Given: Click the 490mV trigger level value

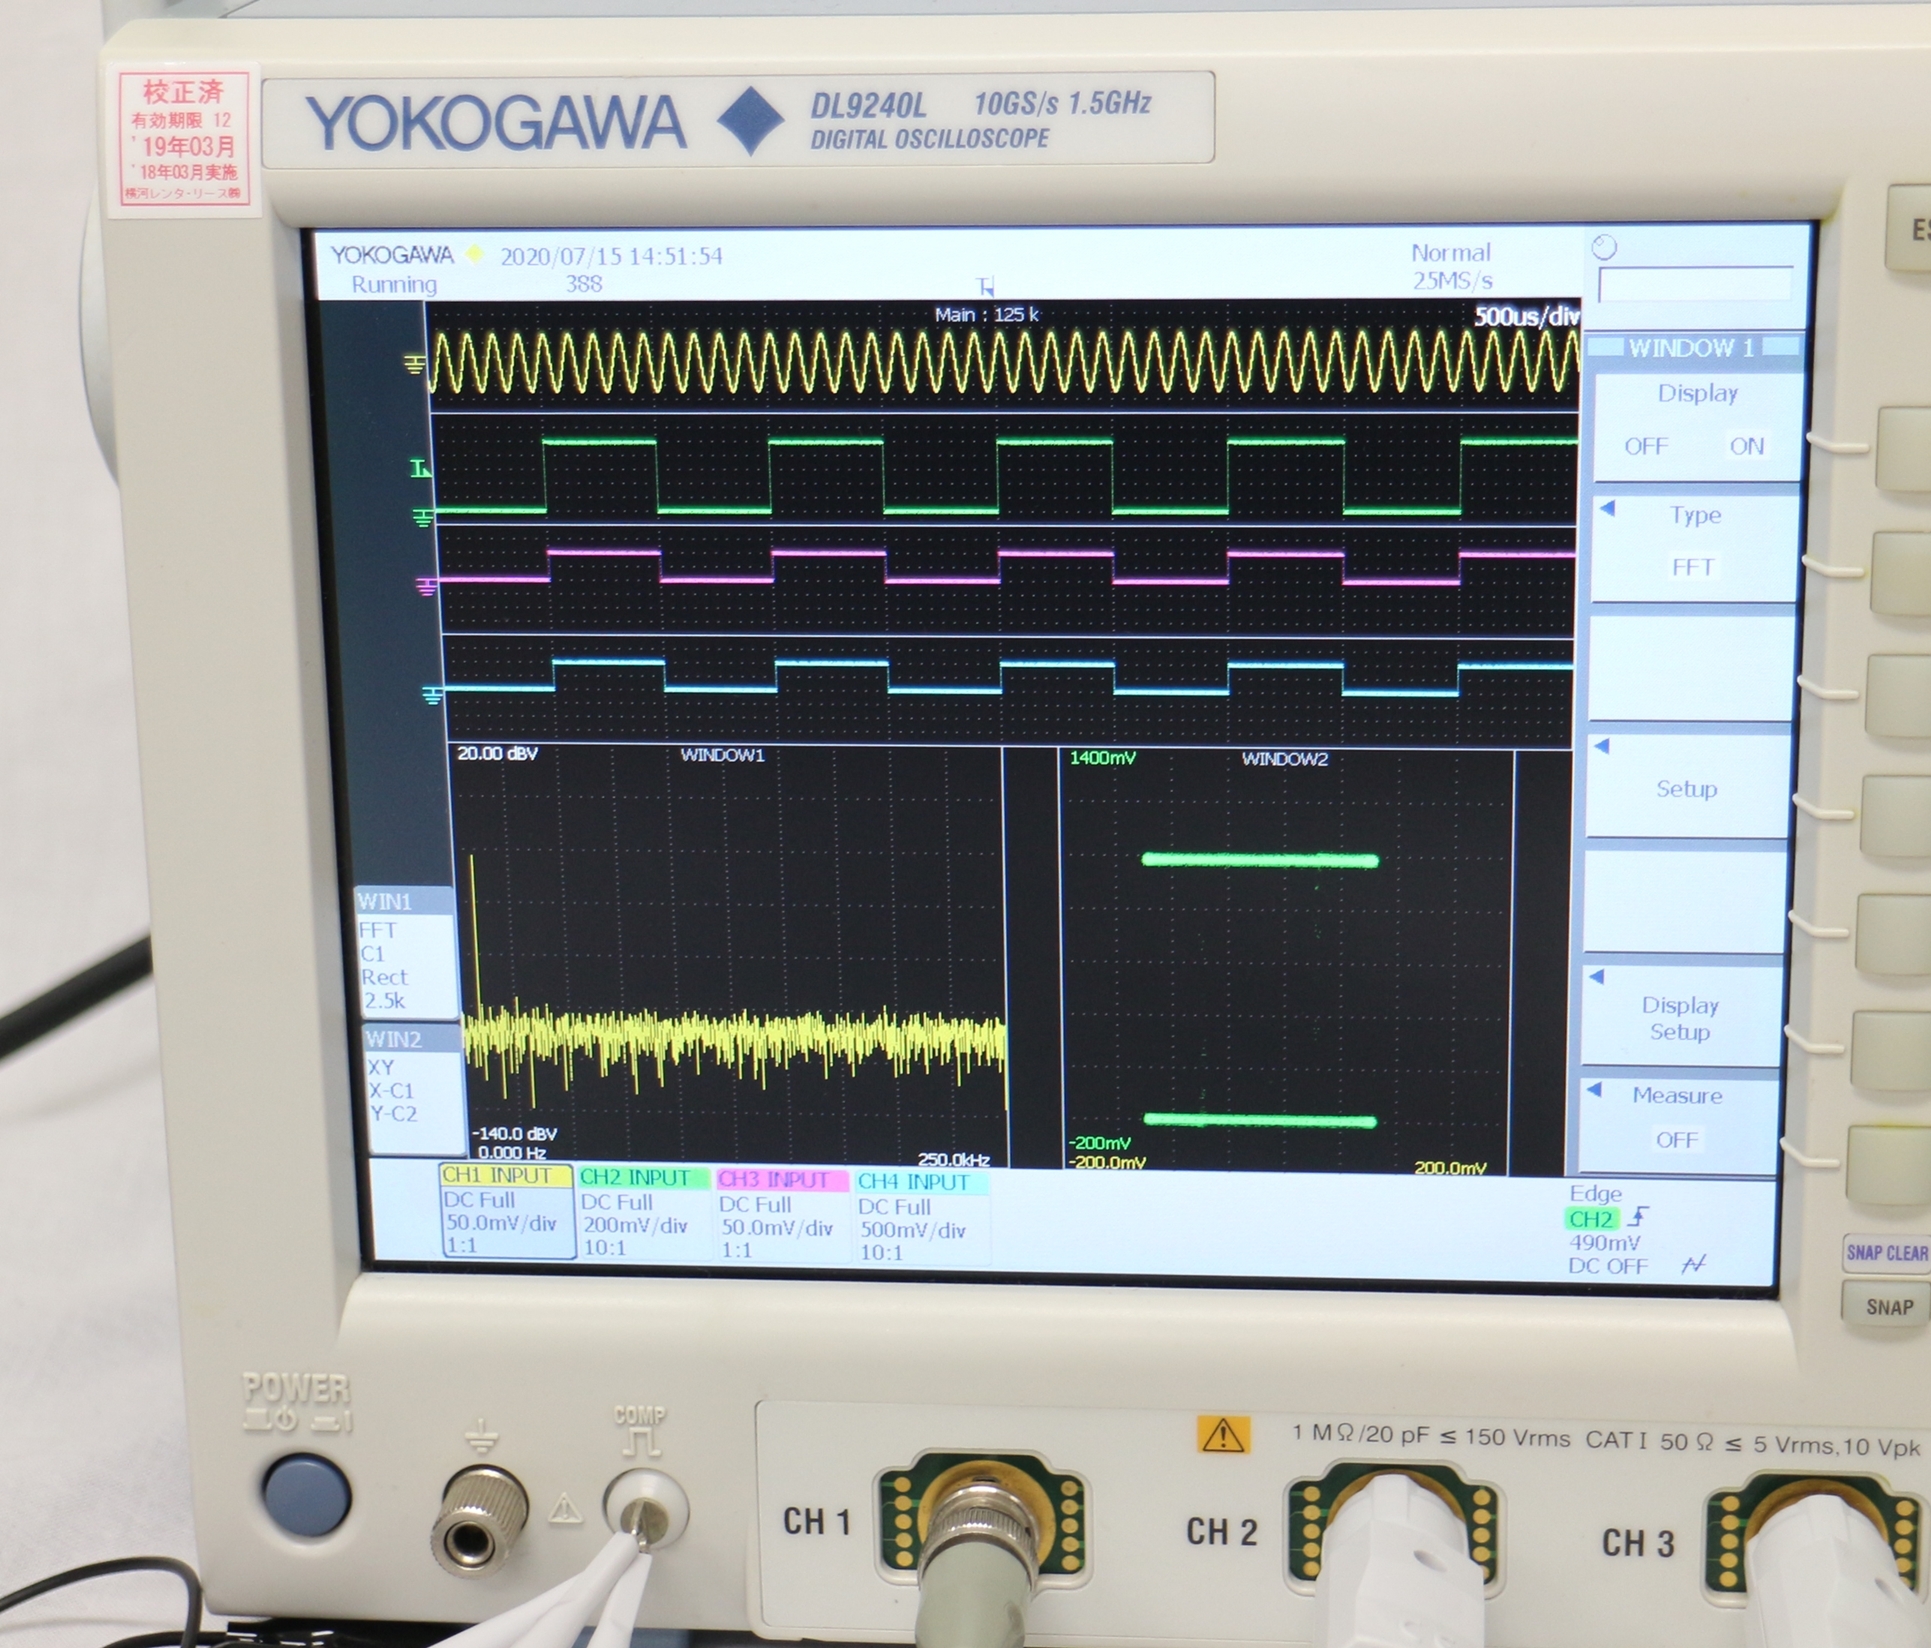Looking at the screenshot, I should click(x=1604, y=1242).
